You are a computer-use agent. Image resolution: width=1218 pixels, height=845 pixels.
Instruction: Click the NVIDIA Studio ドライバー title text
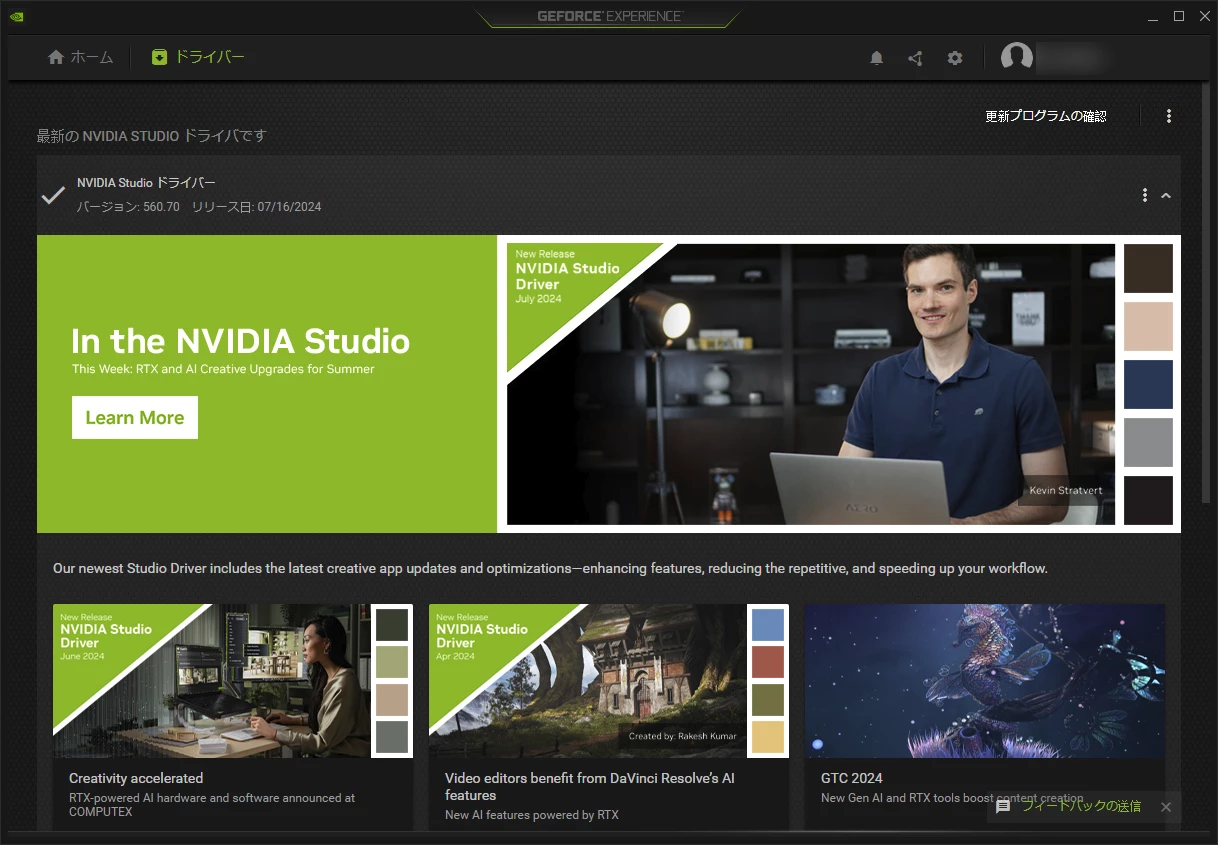click(x=146, y=183)
